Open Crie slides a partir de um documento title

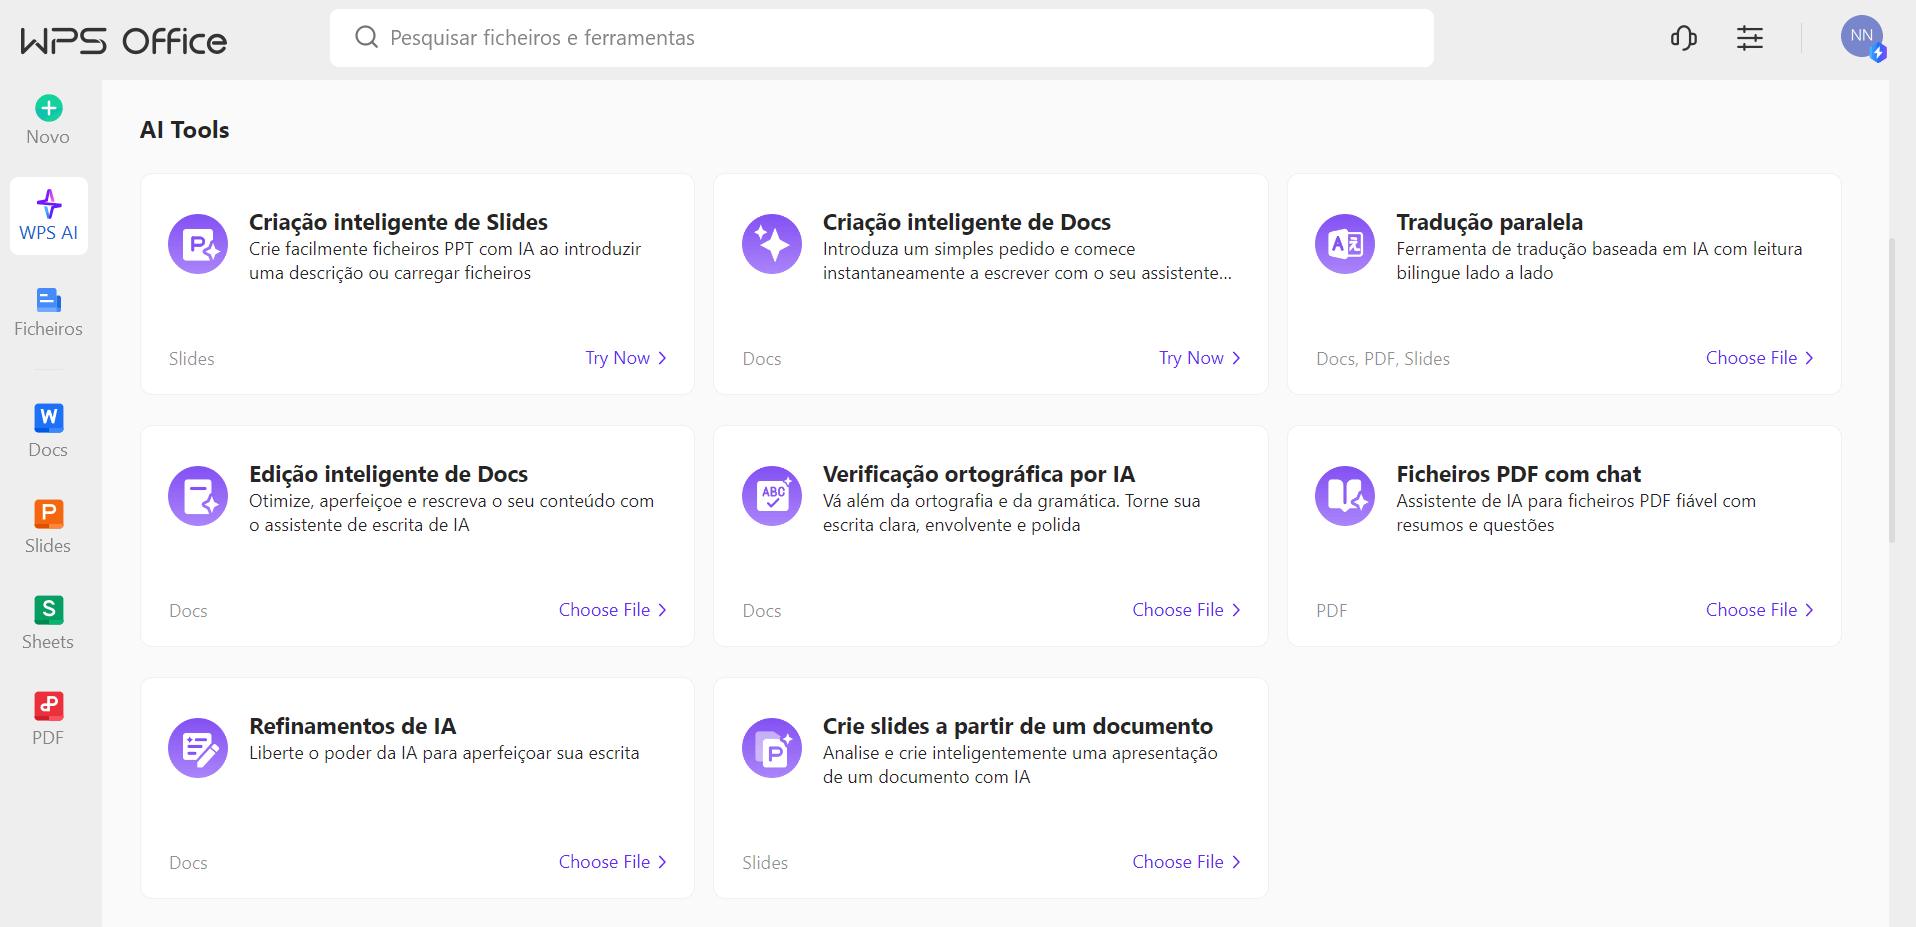(x=1018, y=726)
